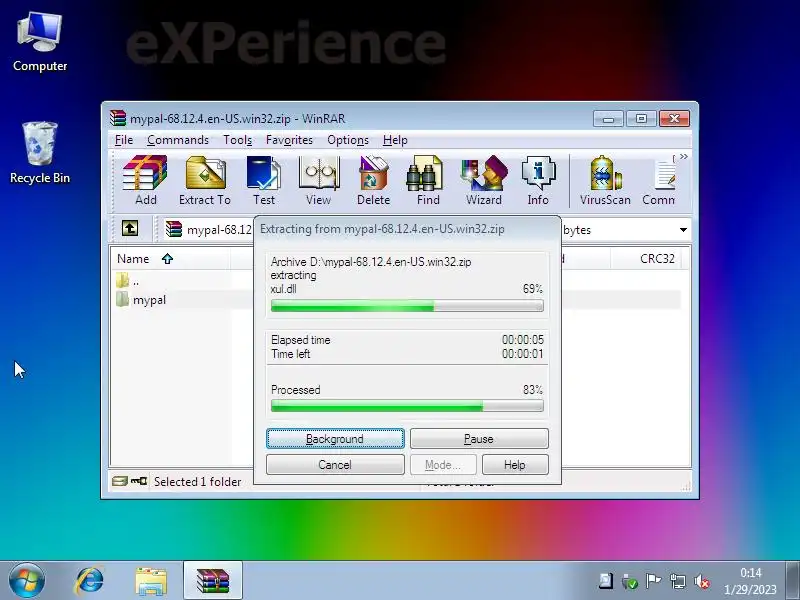Open the Tools menu
800x600 pixels.
238,140
